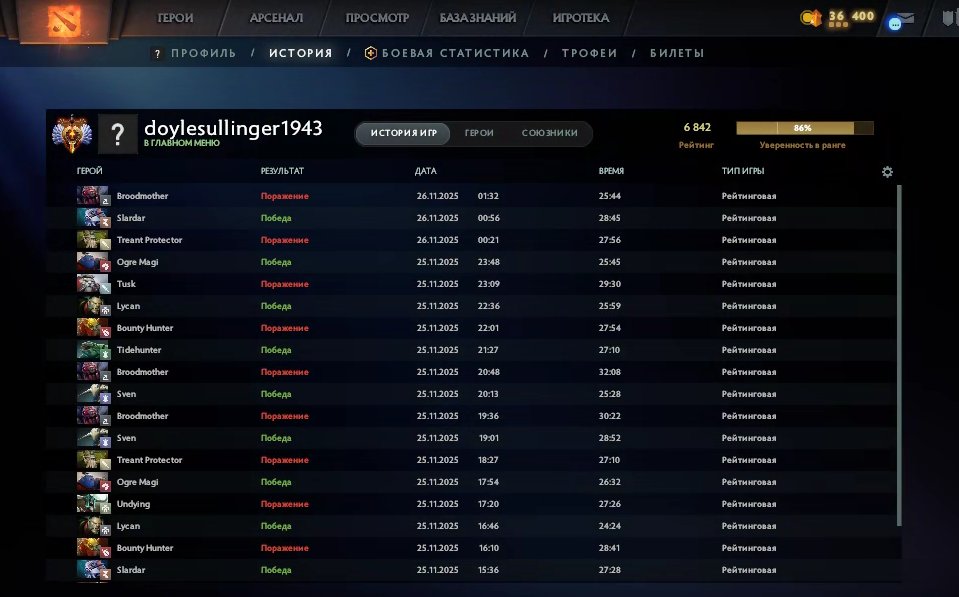959x597 pixels.
Task: Open the ИГРОТЕКА menu
Action: pos(581,17)
